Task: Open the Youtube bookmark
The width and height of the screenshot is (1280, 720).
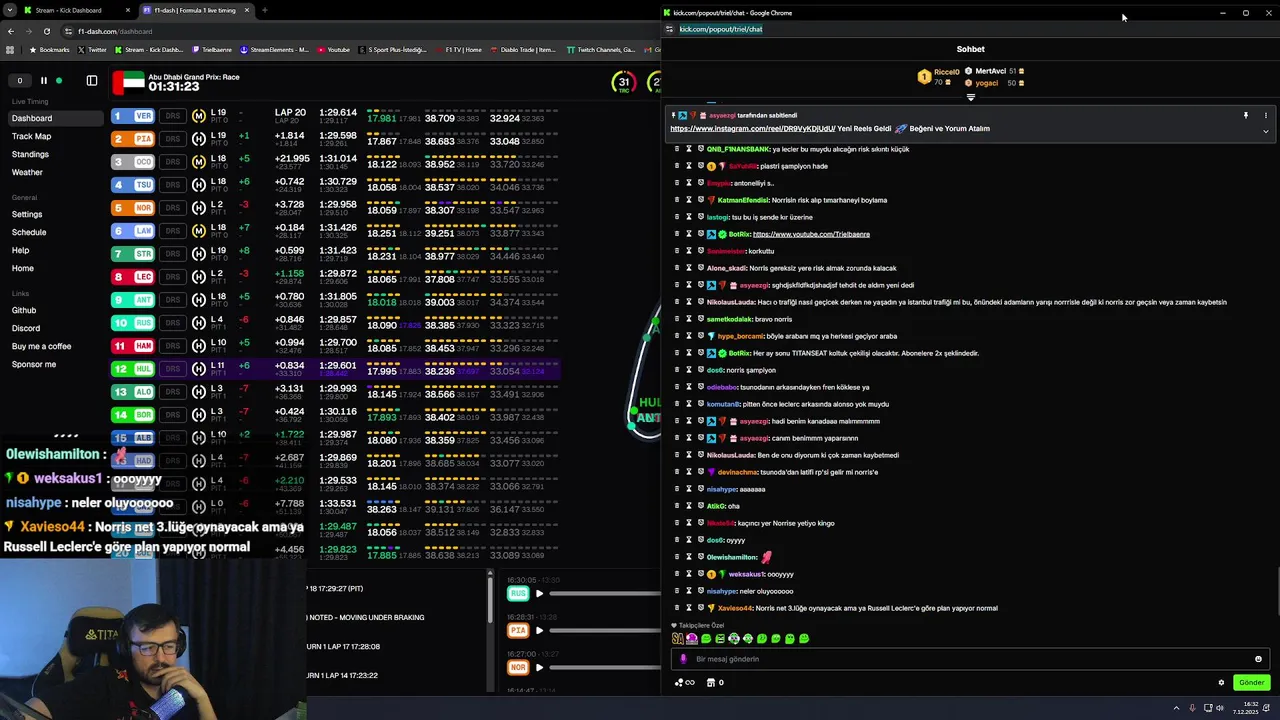Action: (x=334, y=50)
